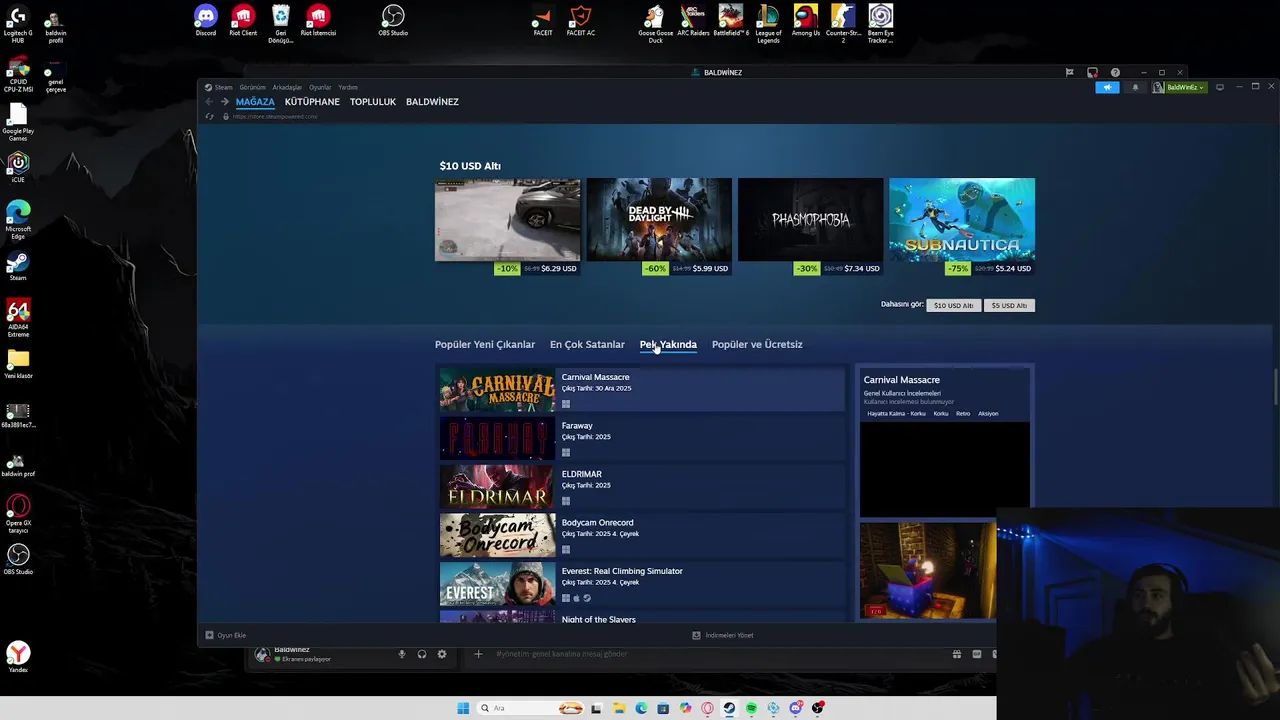Select Carnival Massacre list row
Screen dimensions: 1280x720
pyautogui.click(x=642, y=390)
